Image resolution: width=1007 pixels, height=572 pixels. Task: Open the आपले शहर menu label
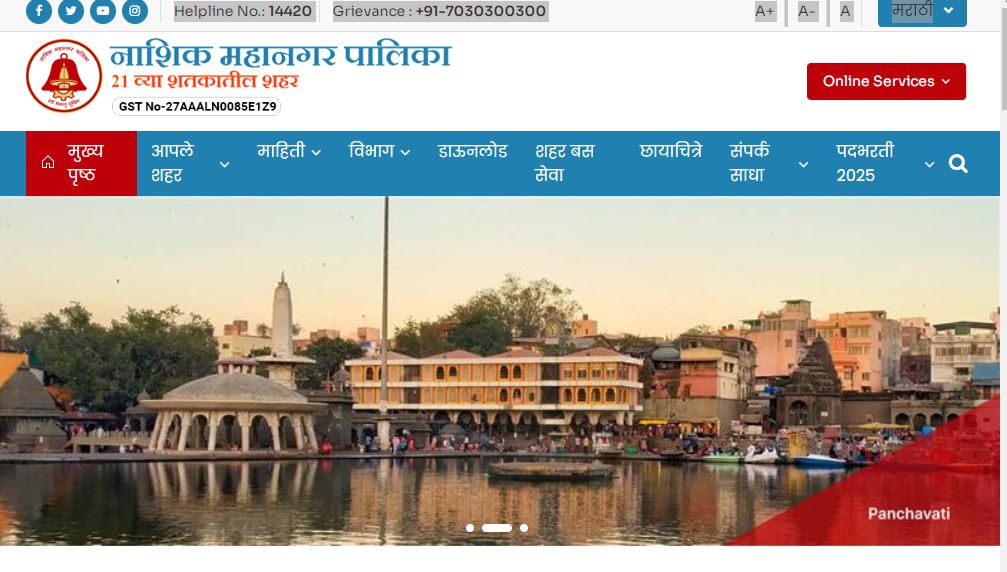point(172,163)
